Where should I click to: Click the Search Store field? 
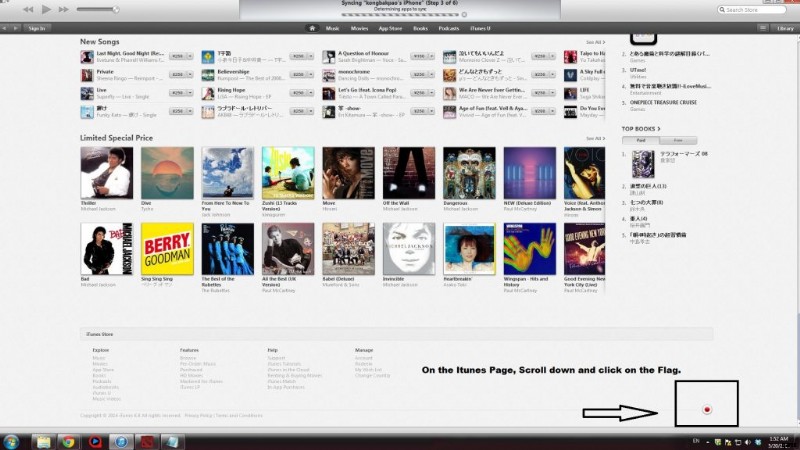(x=755, y=10)
